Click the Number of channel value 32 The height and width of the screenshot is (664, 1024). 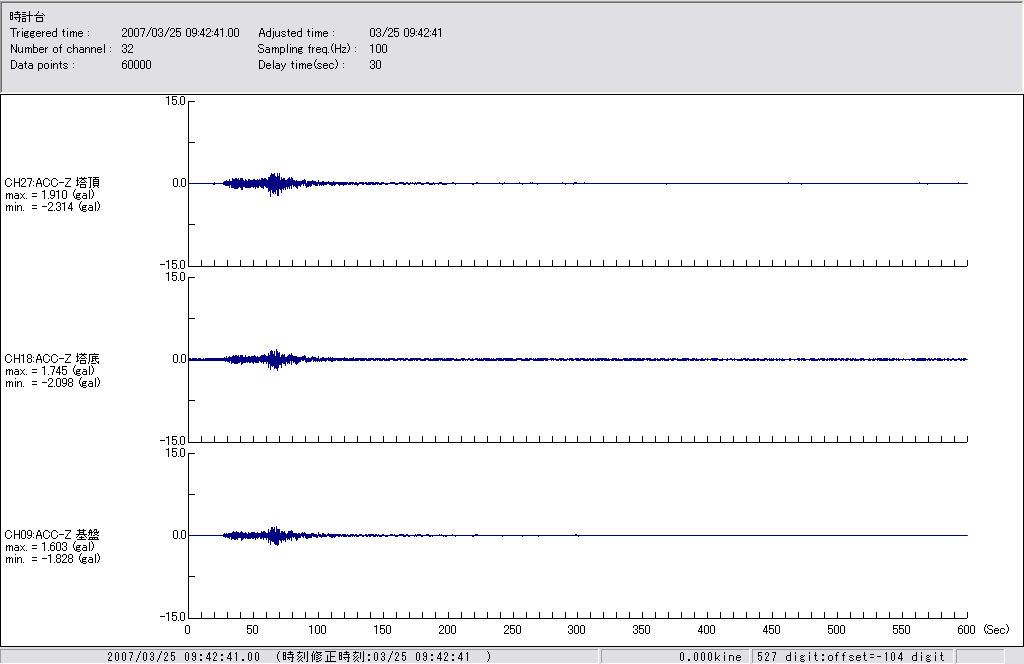click(127, 49)
